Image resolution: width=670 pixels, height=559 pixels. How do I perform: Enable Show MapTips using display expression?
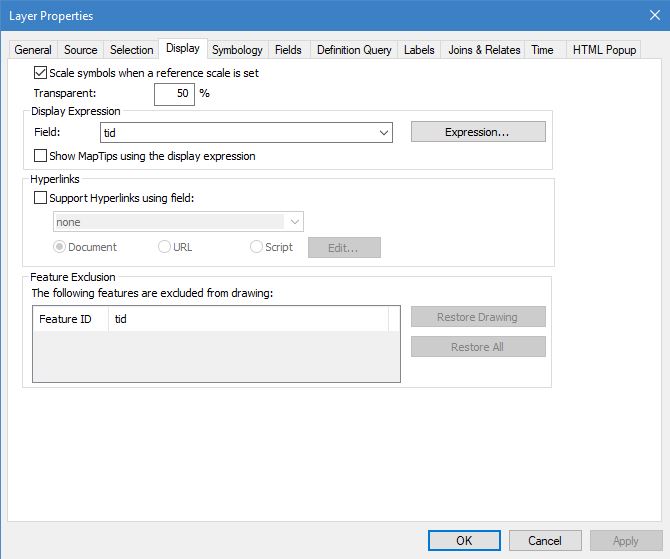[41, 156]
